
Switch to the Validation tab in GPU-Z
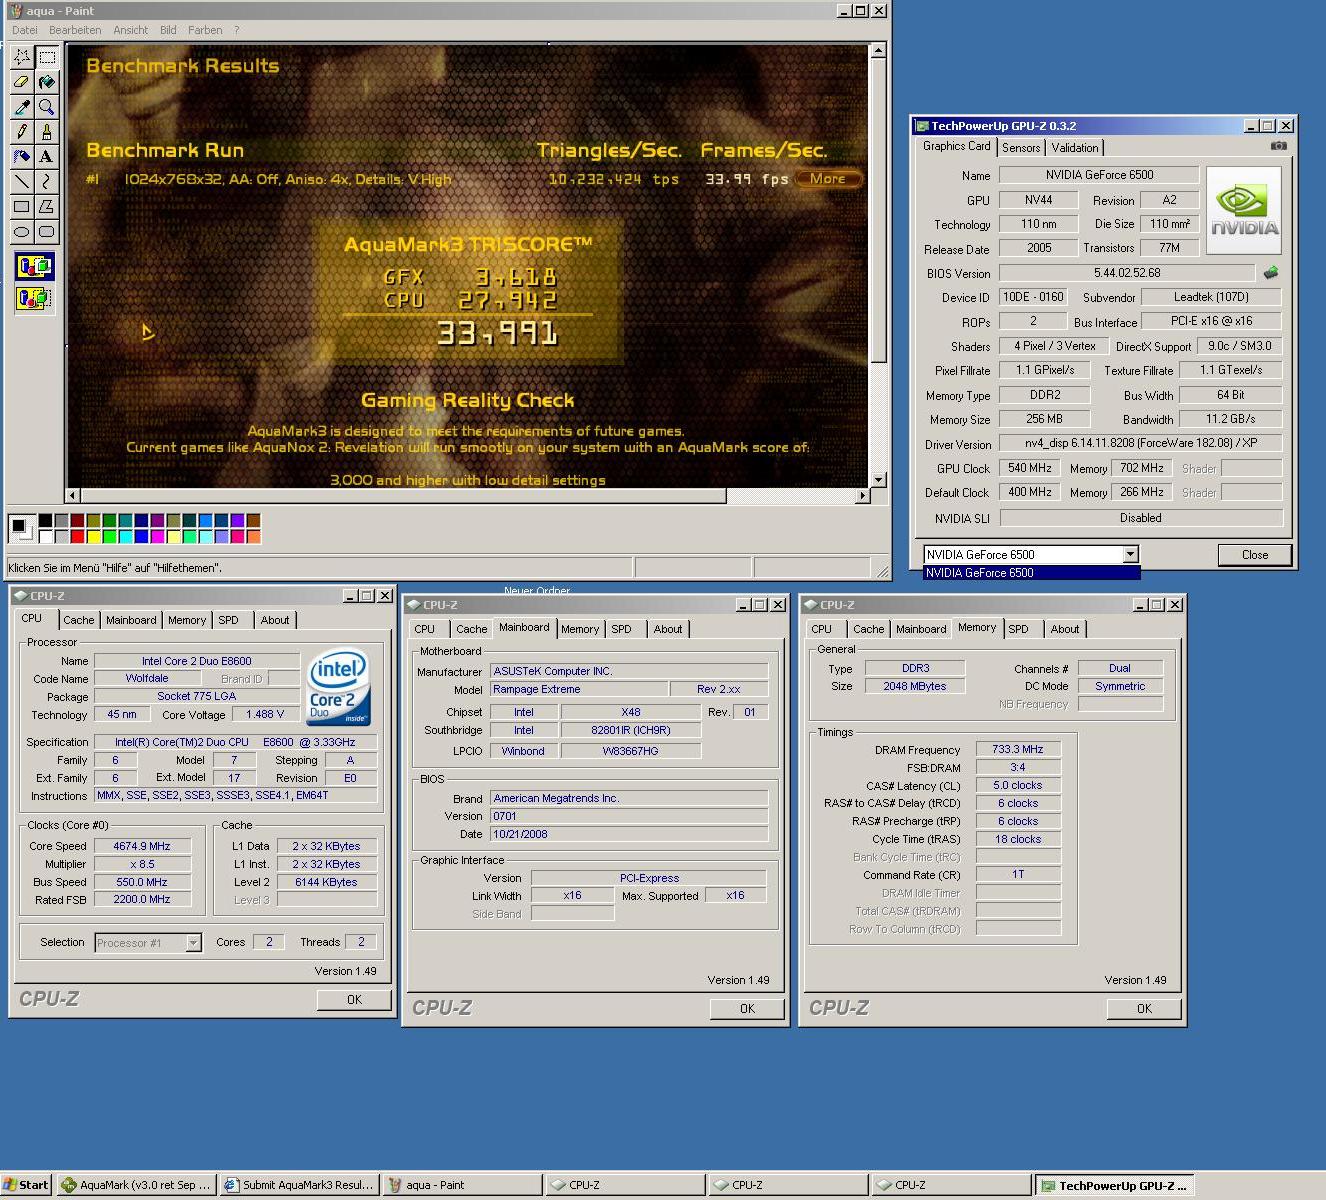[1075, 148]
